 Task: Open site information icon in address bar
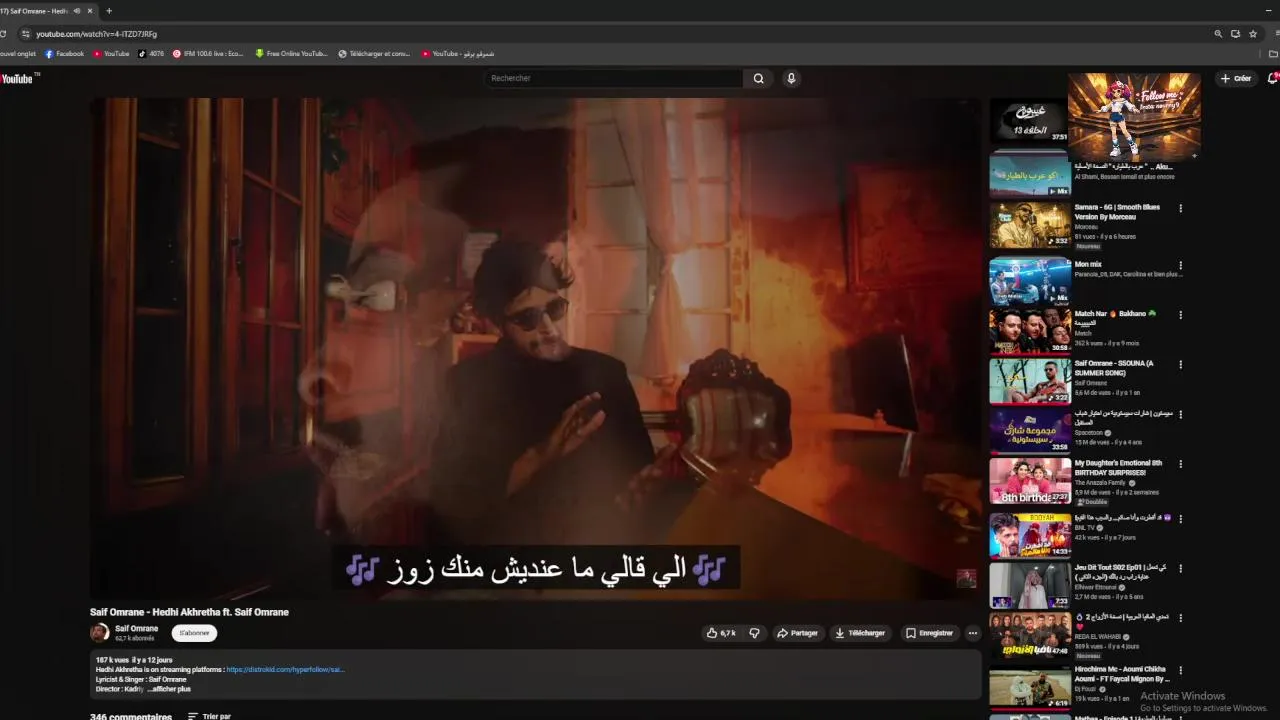coord(27,34)
